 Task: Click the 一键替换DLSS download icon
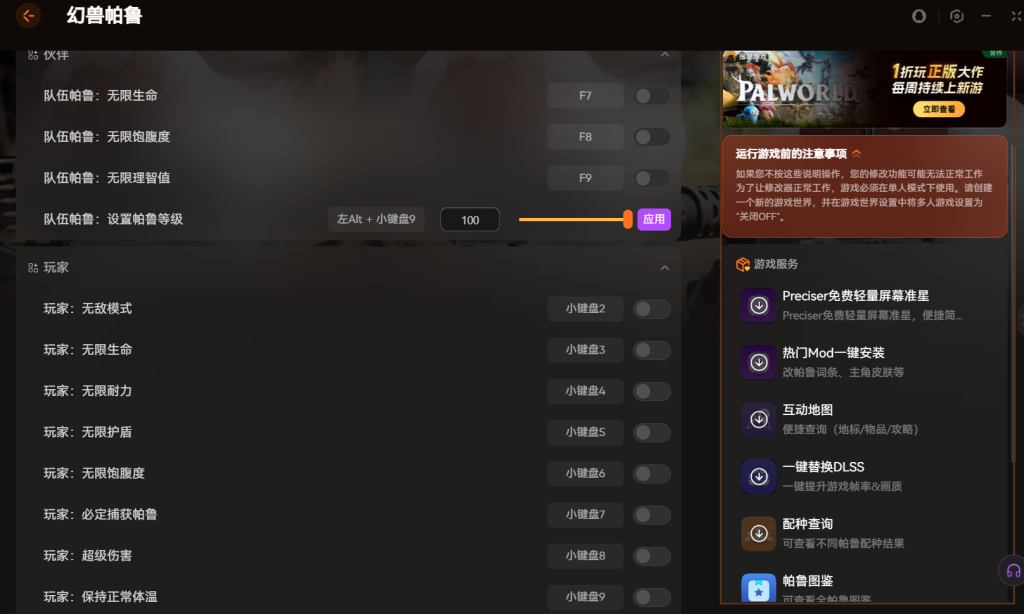tap(759, 477)
